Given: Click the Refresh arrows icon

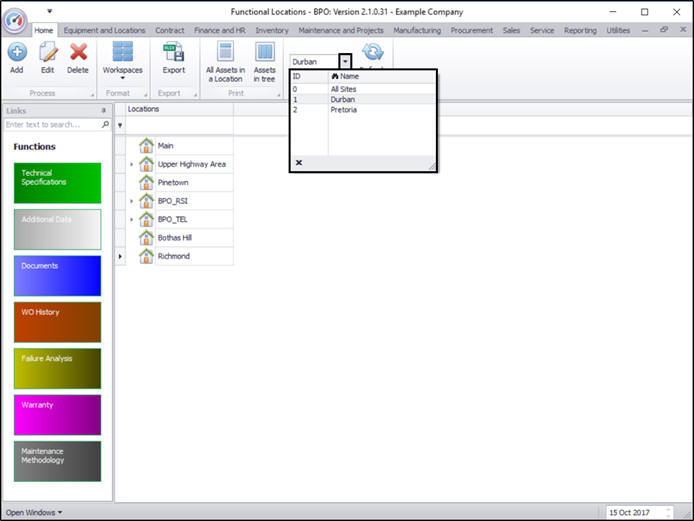Looking at the screenshot, I should click(x=373, y=52).
